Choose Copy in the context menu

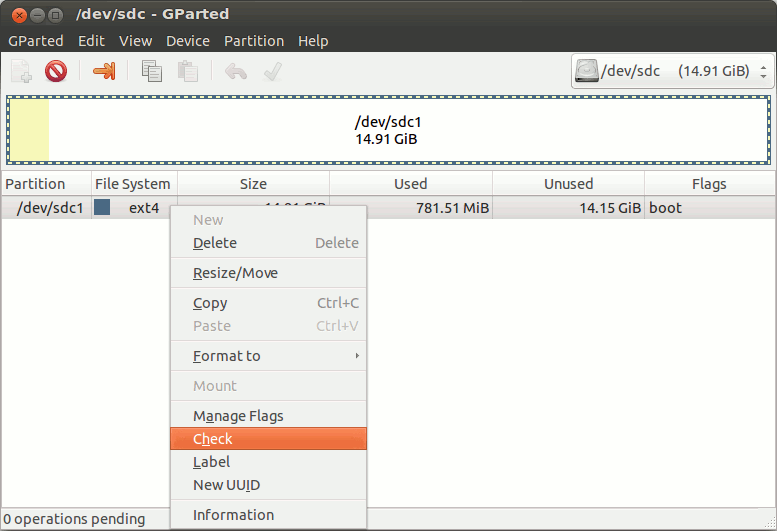click(x=268, y=303)
